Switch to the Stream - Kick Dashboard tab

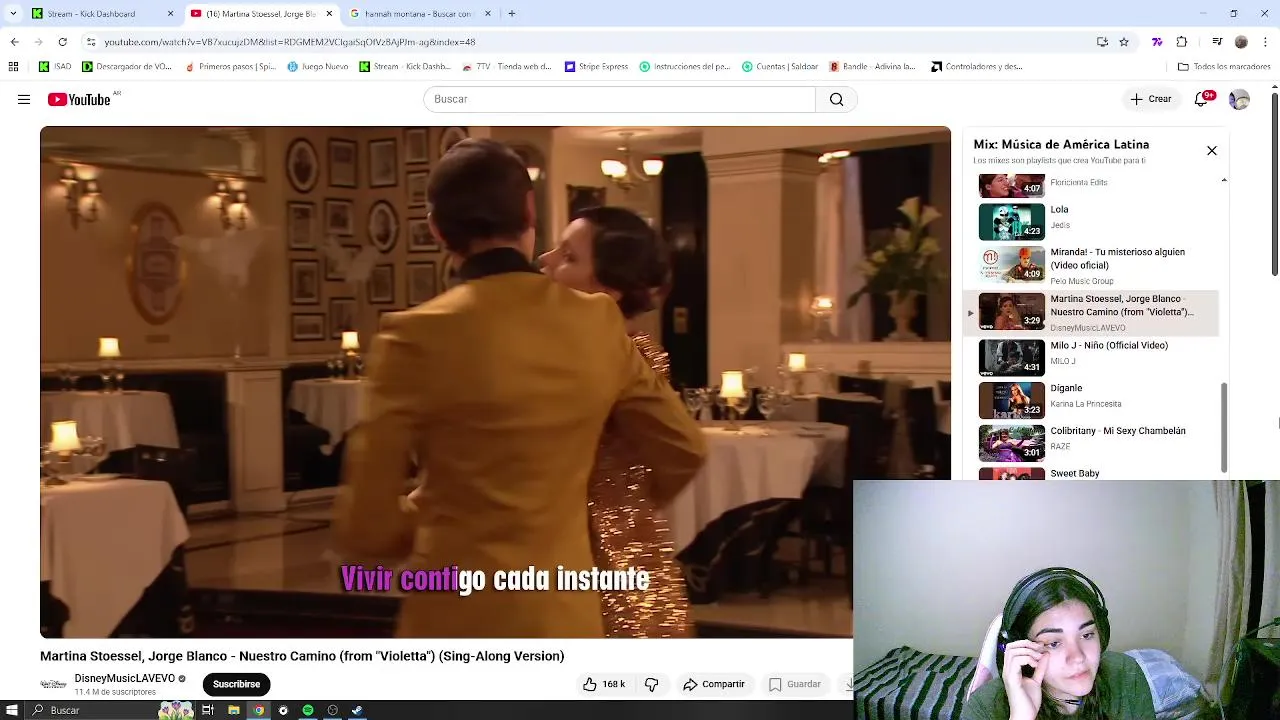100,14
